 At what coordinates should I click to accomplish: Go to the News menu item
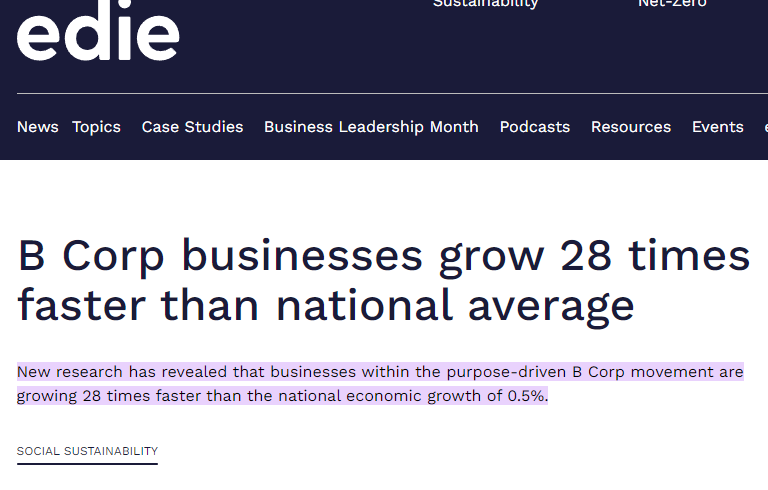pos(38,127)
